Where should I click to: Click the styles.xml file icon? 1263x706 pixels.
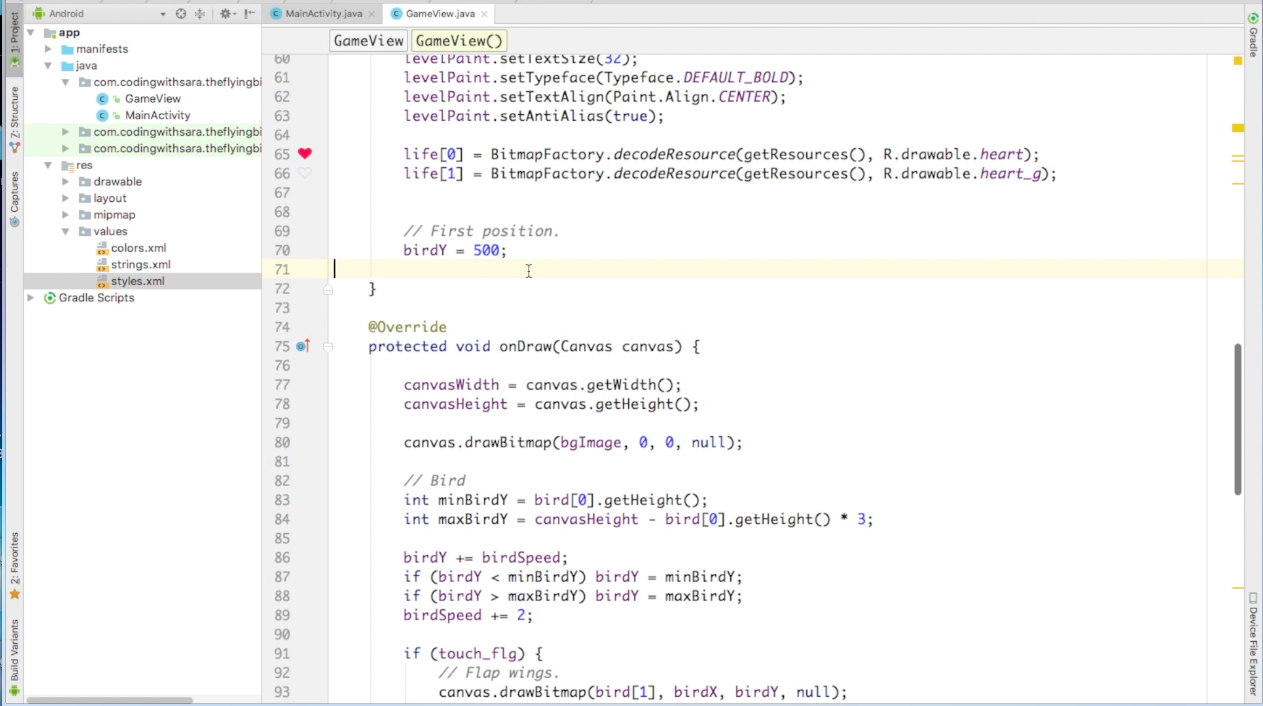(x=102, y=281)
